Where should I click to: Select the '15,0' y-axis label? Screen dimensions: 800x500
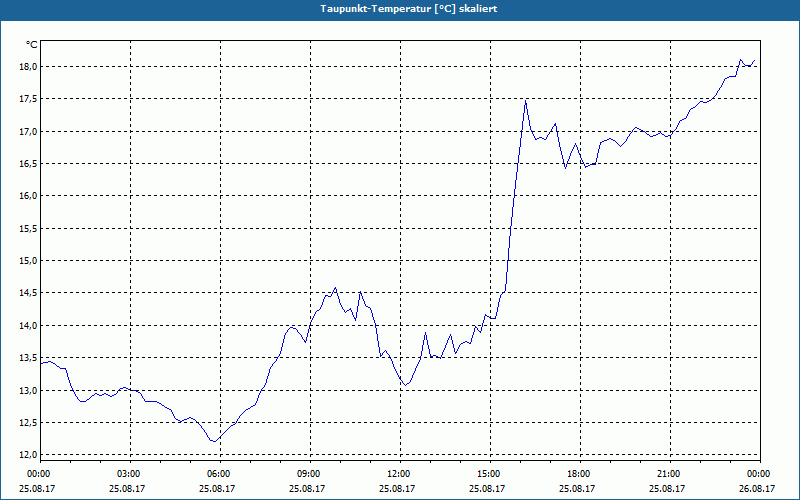point(29,261)
